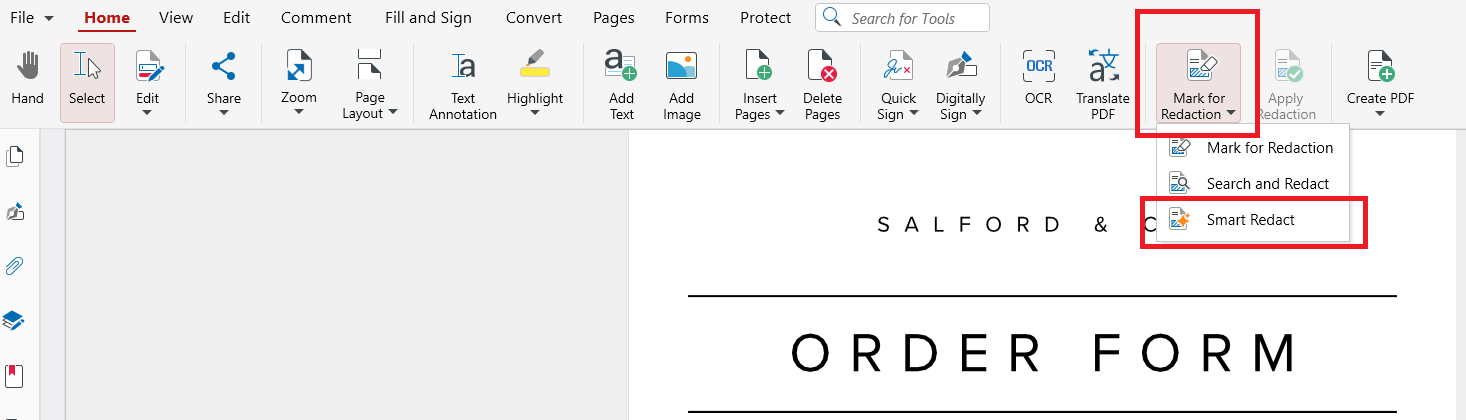Expand the Create PDF dropdown arrow

[x=1380, y=113]
